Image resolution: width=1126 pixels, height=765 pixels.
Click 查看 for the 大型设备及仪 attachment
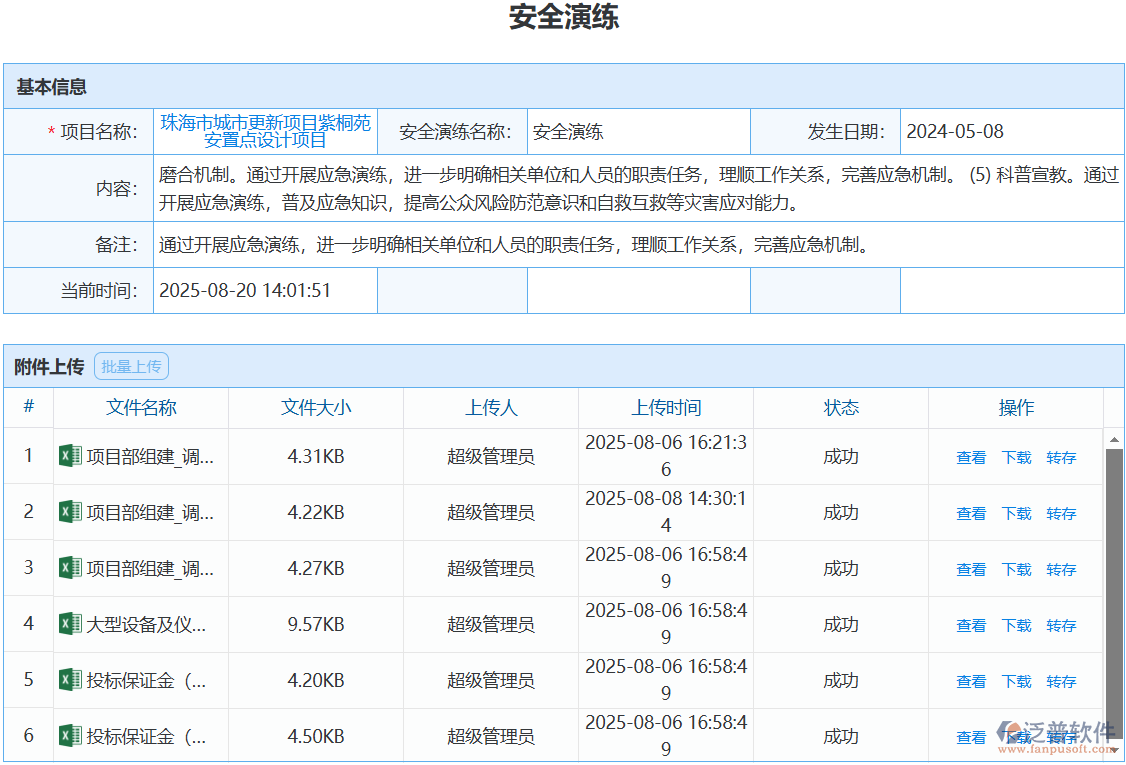(970, 624)
